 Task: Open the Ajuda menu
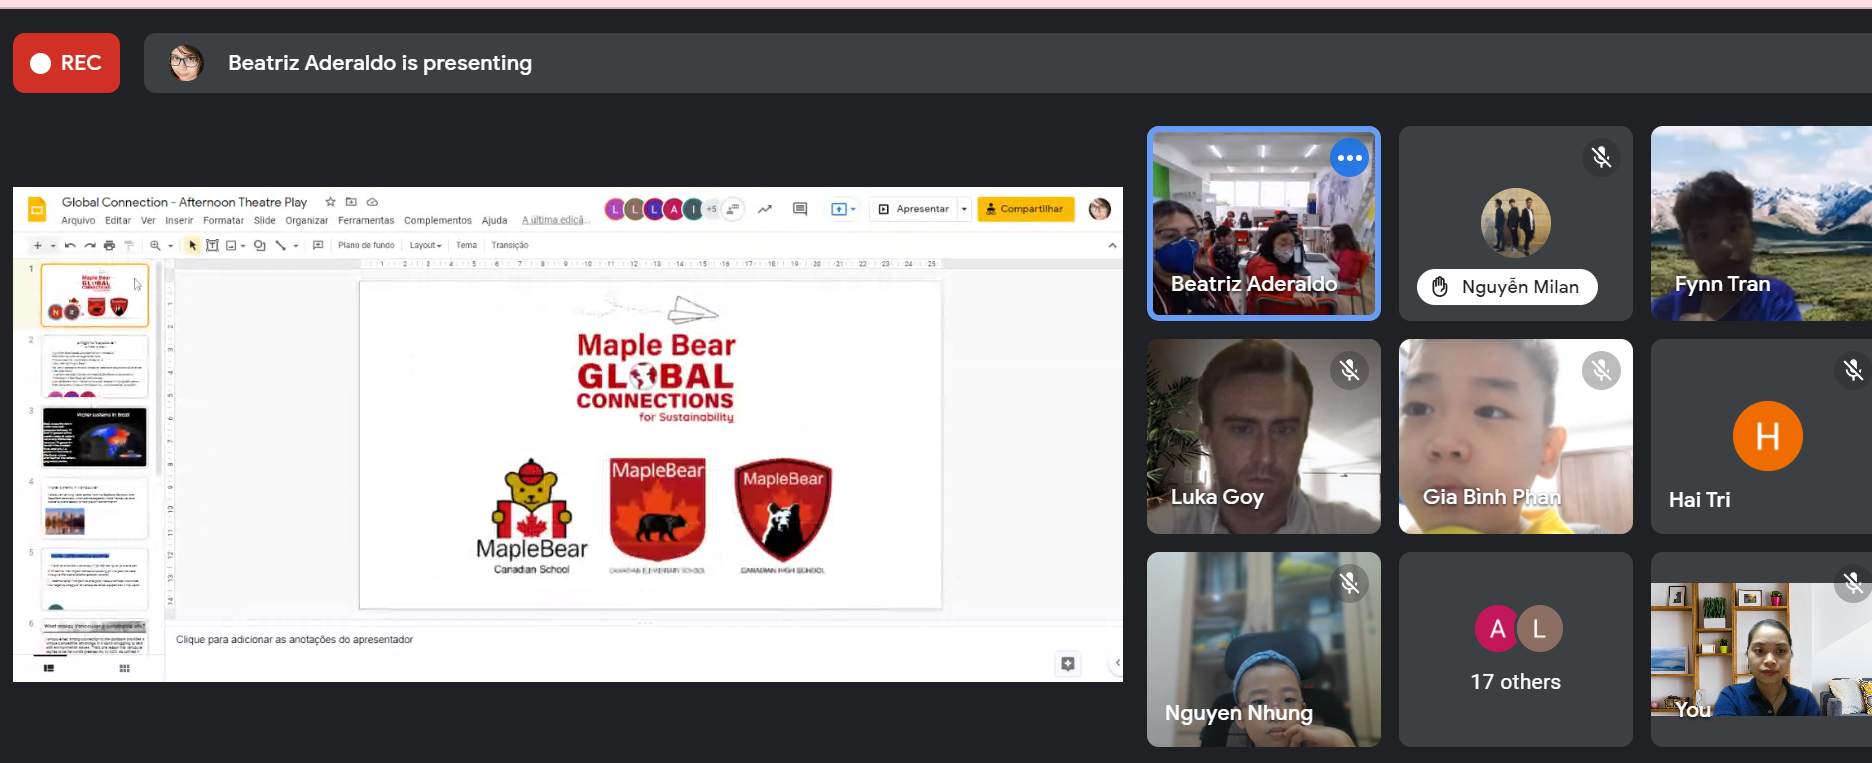494,221
